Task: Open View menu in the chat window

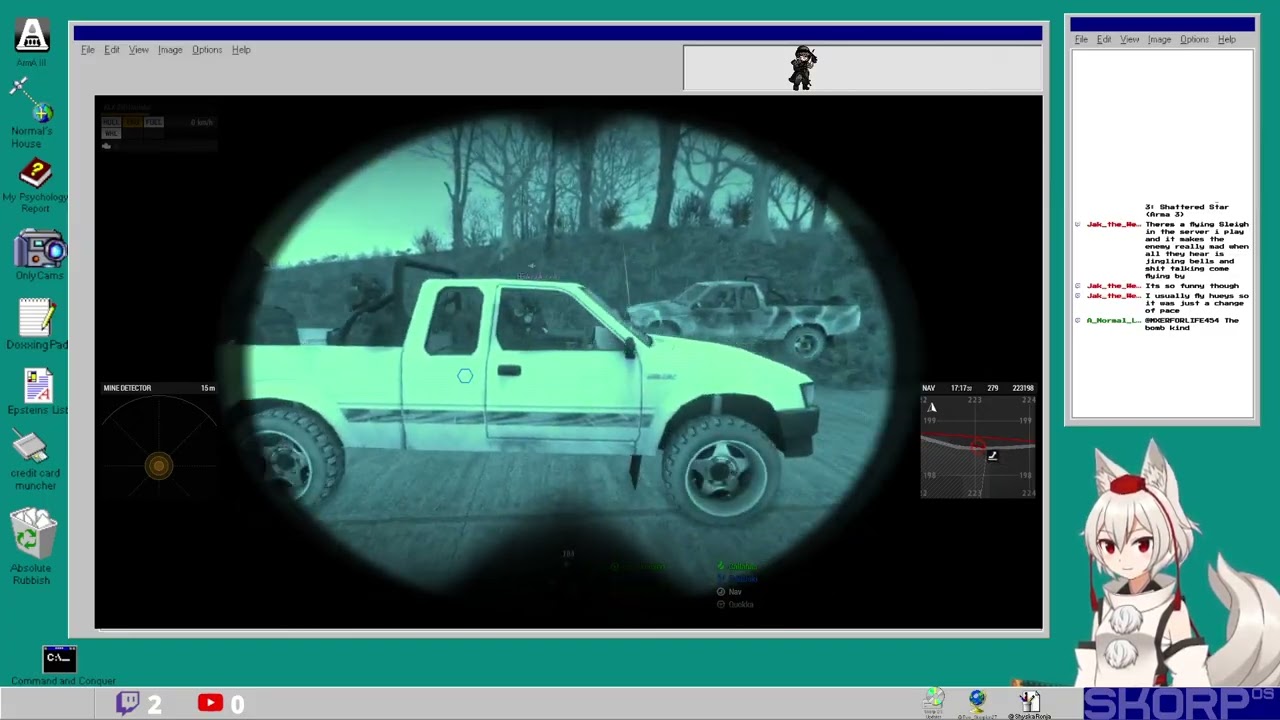Action: click(1130, 40)
